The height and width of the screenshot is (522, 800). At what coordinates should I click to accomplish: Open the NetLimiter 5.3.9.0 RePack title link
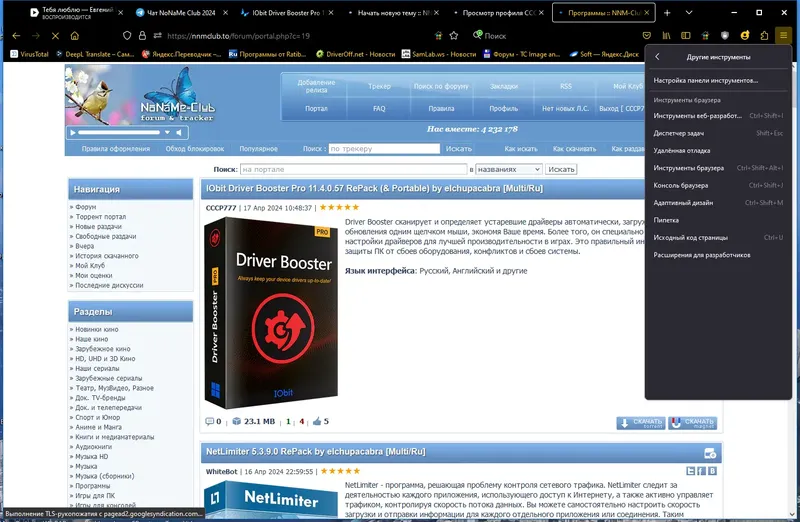click(315, 452)
